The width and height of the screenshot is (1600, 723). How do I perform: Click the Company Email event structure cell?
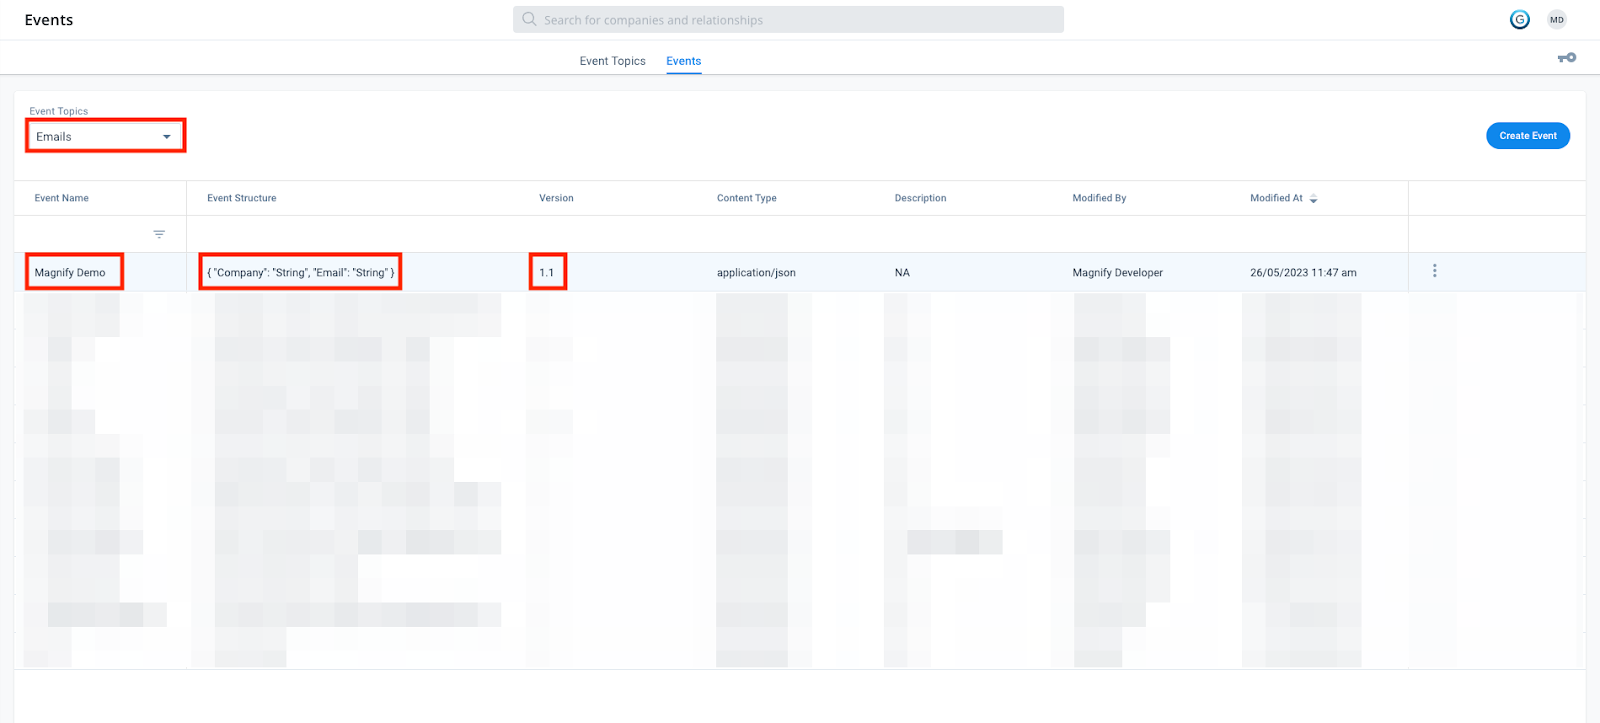pos(300,272)
